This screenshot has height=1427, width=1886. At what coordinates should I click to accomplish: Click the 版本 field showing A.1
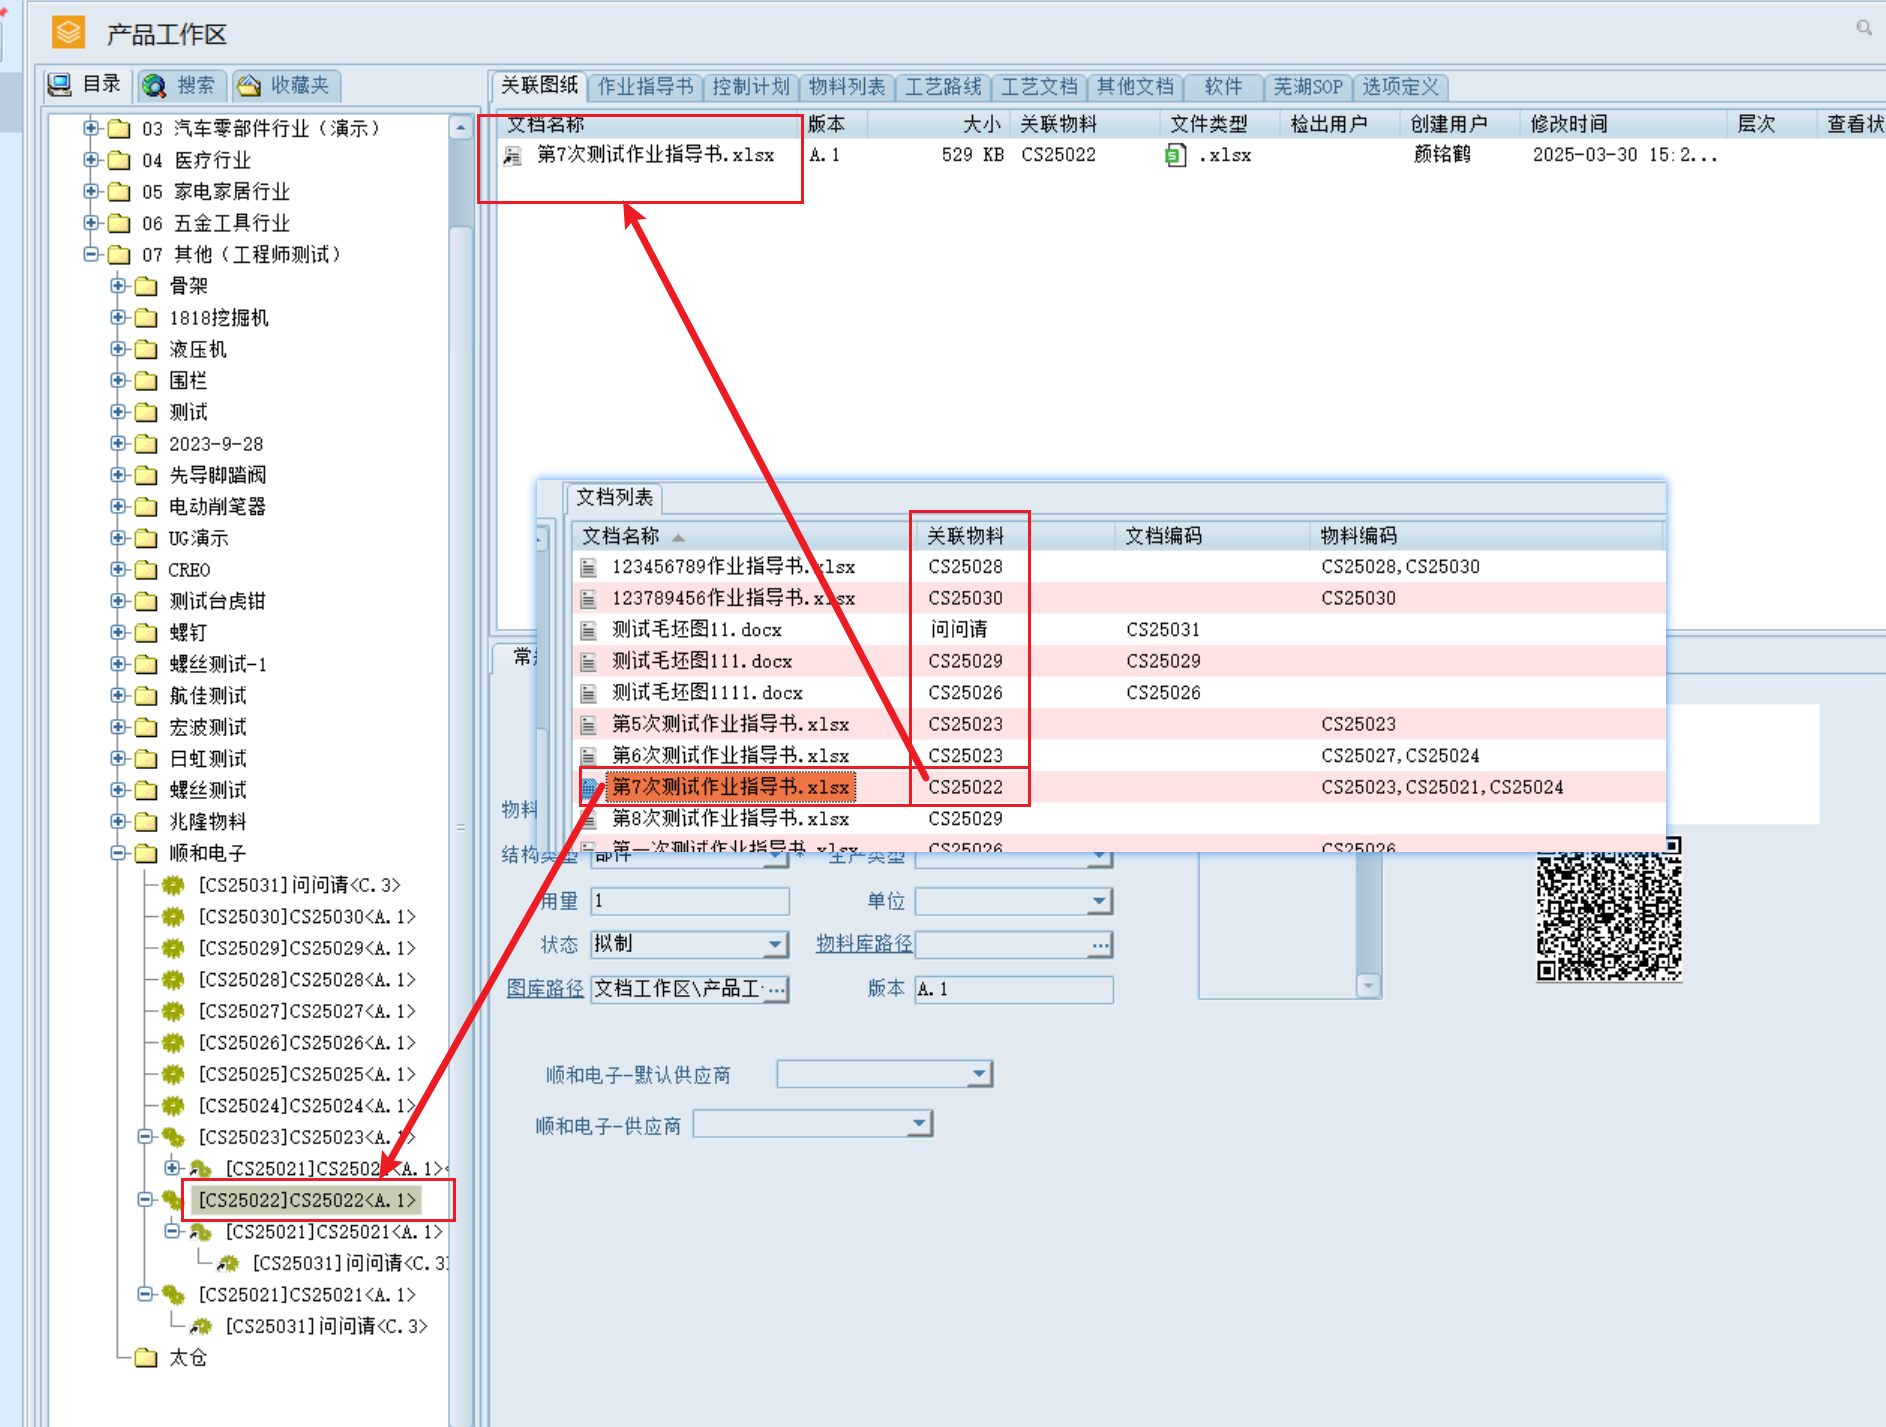[x=1014, y=989]
